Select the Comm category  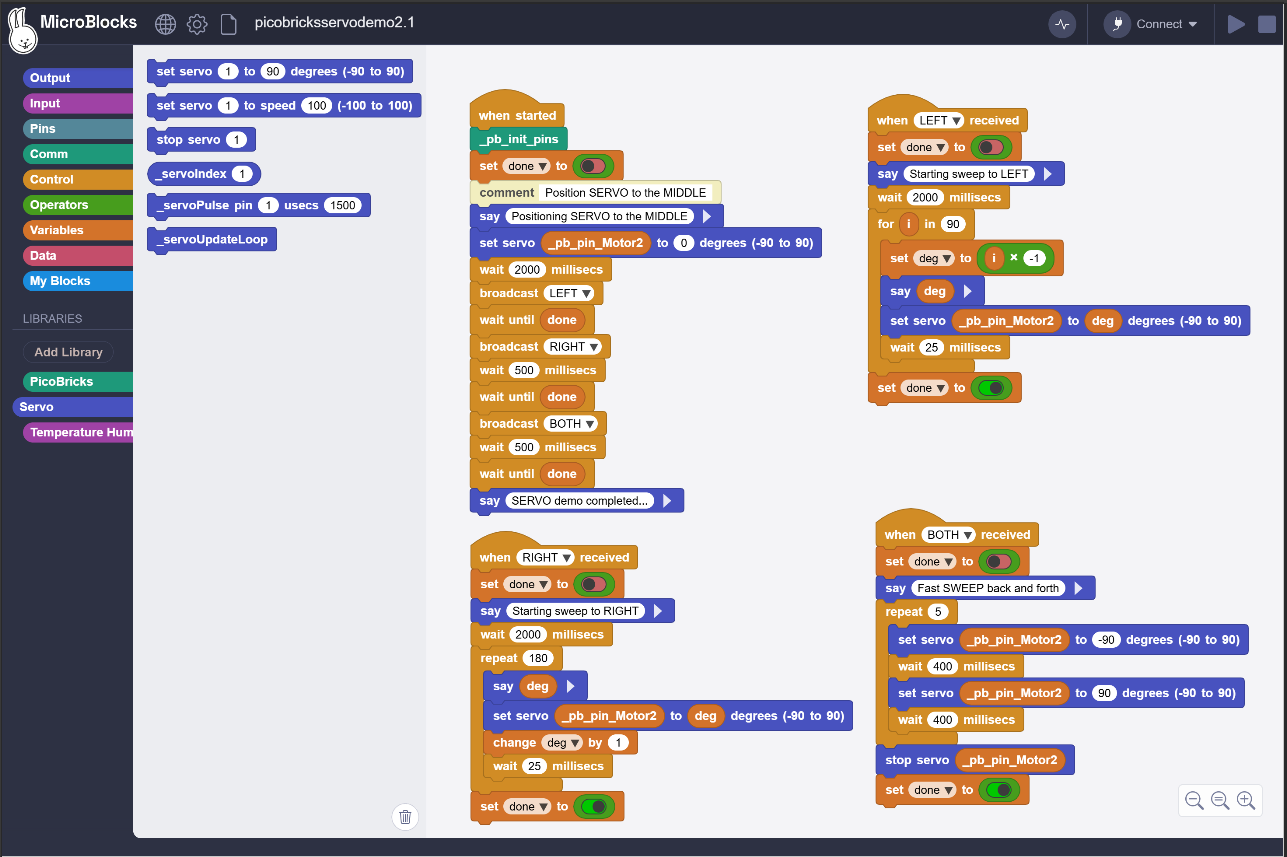pos(78,154)
